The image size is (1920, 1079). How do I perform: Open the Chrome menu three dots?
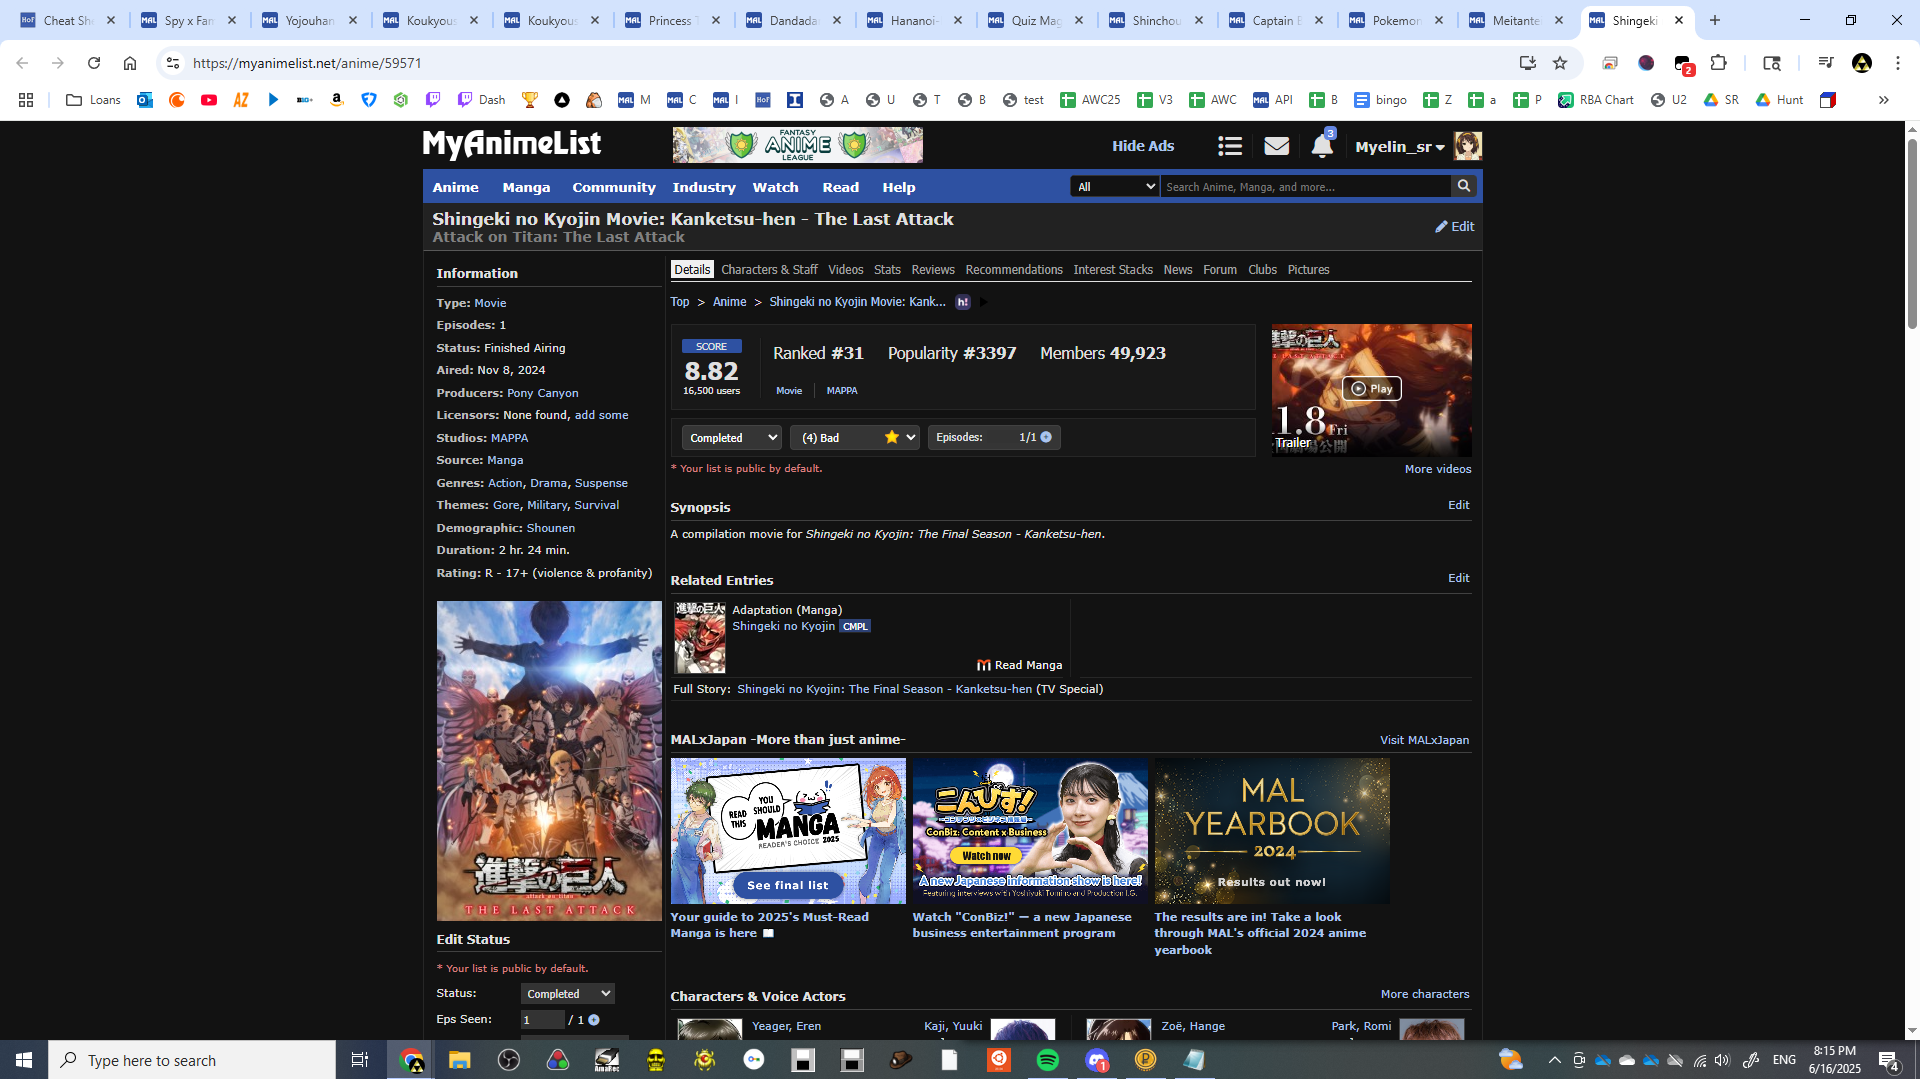click(1898, 63)
